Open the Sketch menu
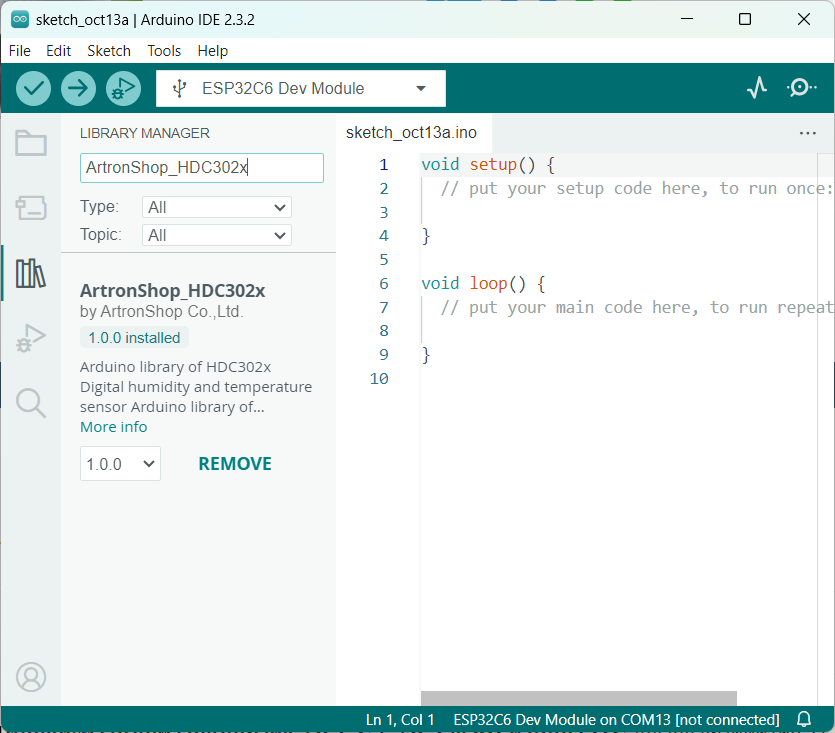835x733 pixels. pyautogui.click(x=109, y=51)
